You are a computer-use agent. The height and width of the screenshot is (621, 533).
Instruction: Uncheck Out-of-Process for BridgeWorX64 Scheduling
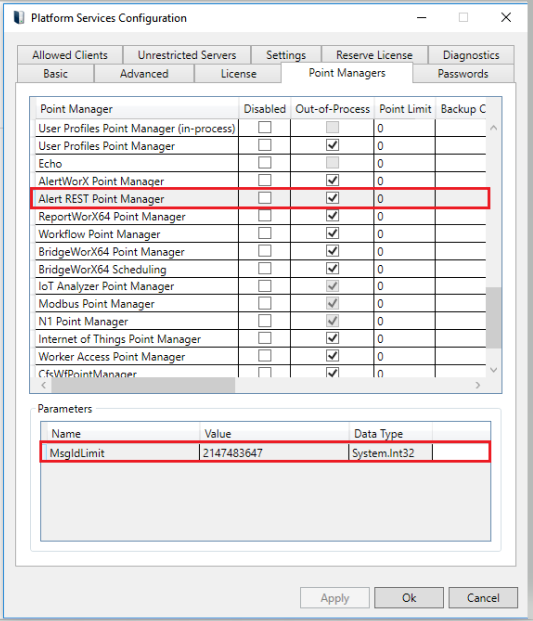click(332, 268)
